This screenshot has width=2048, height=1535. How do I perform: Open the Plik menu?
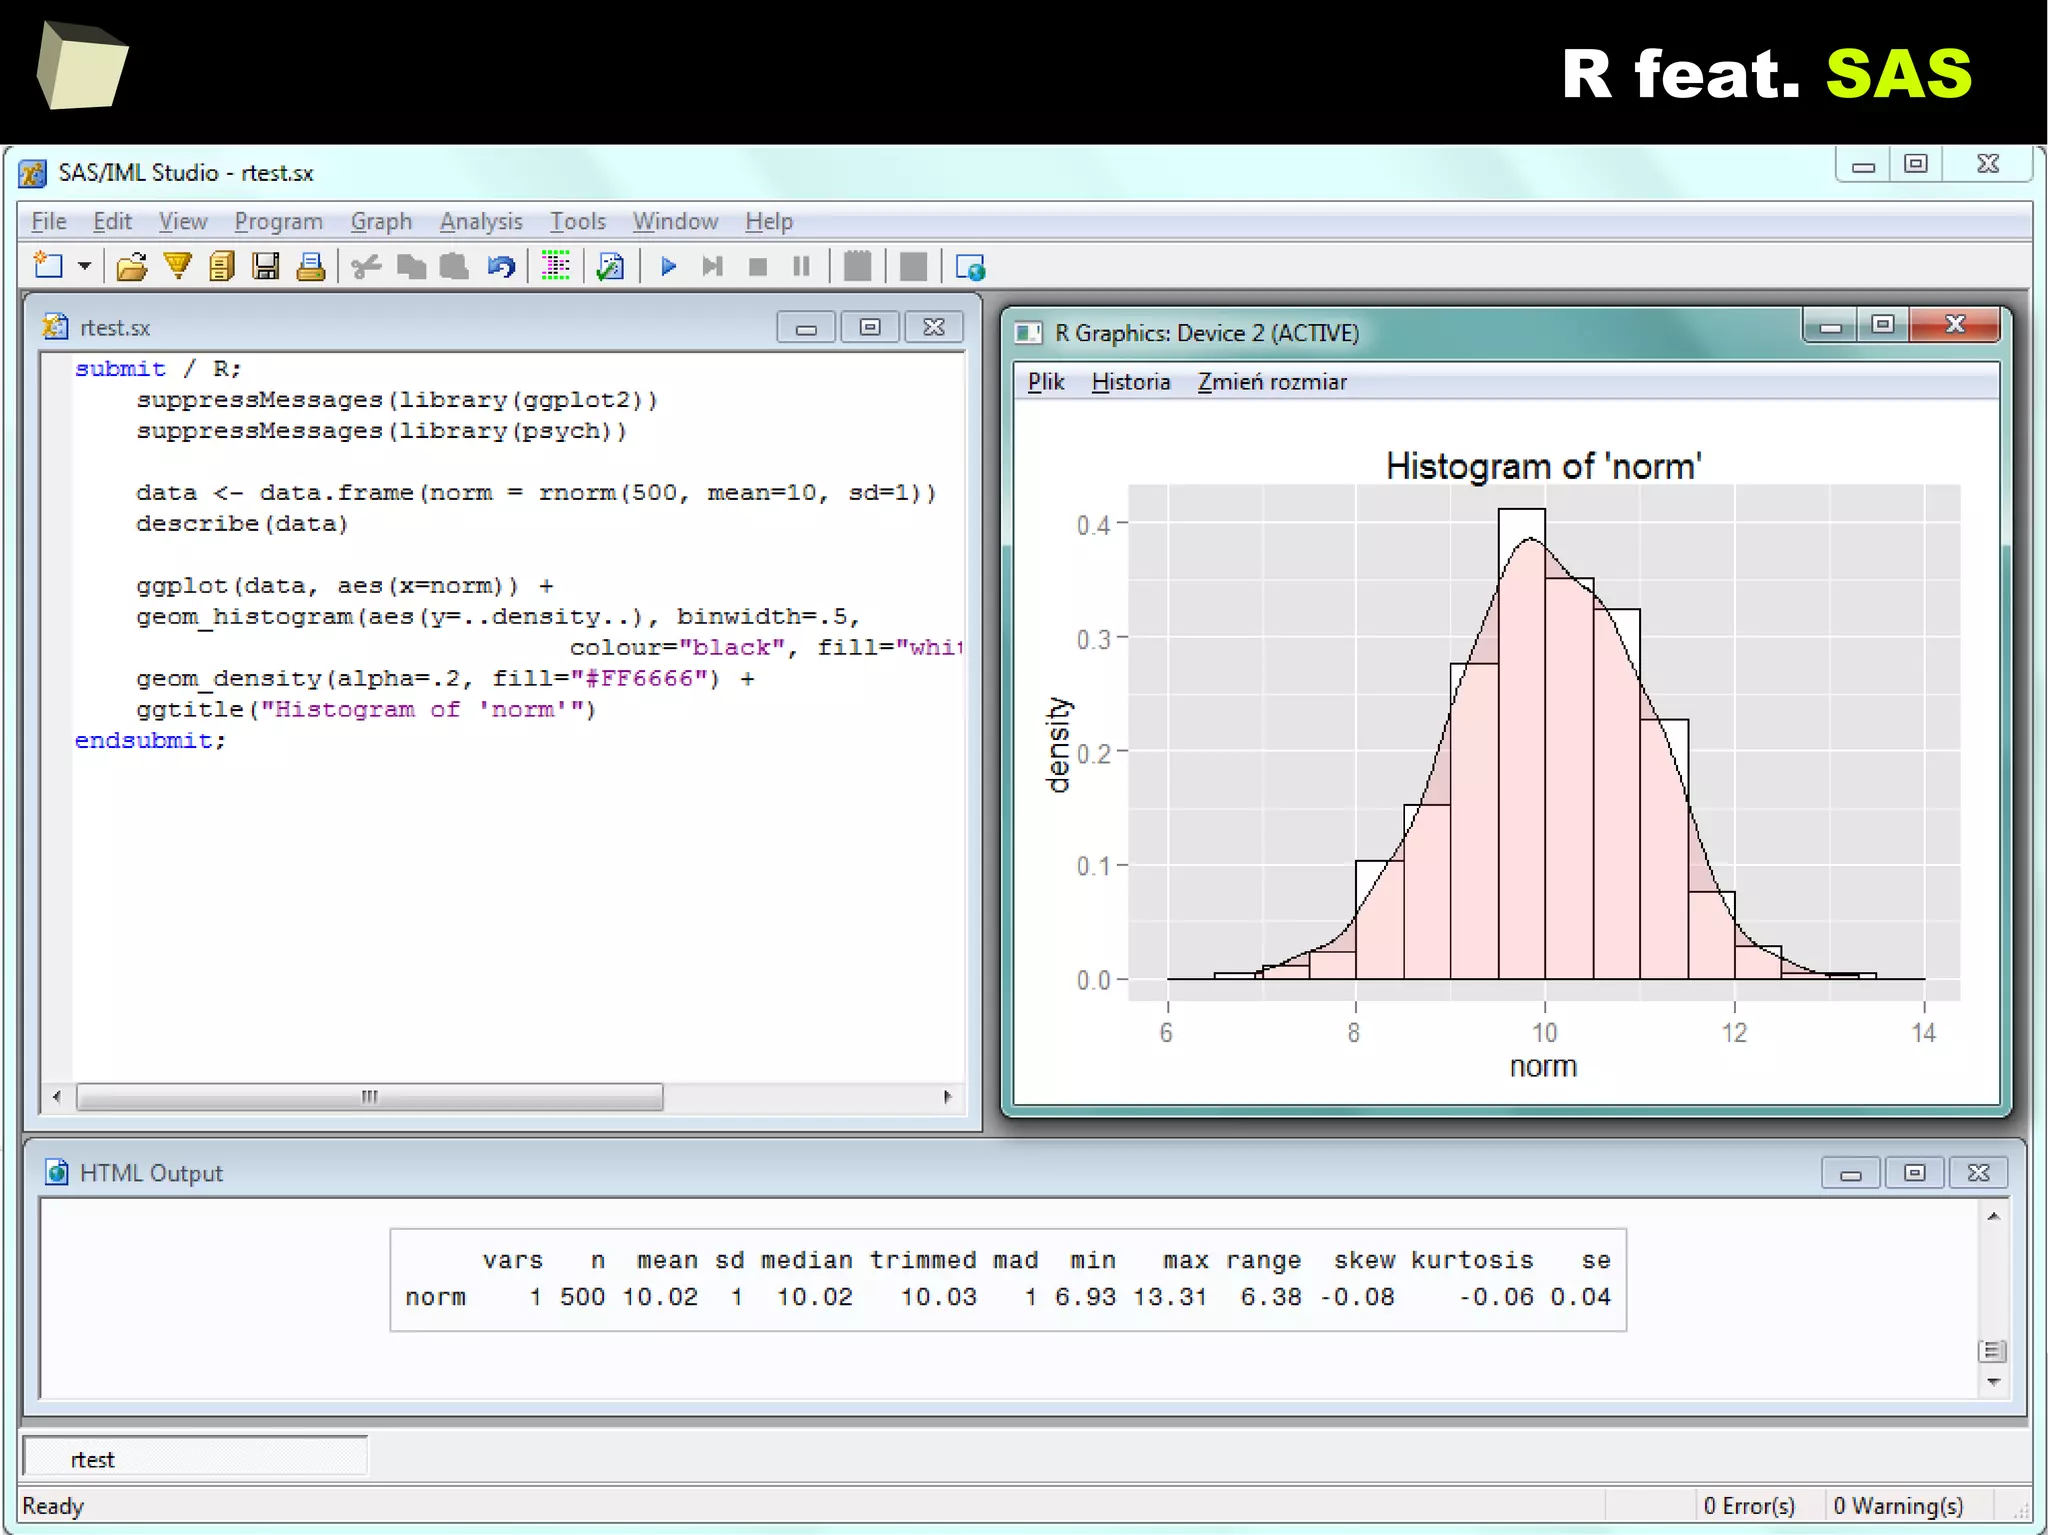click(1045, 382)
